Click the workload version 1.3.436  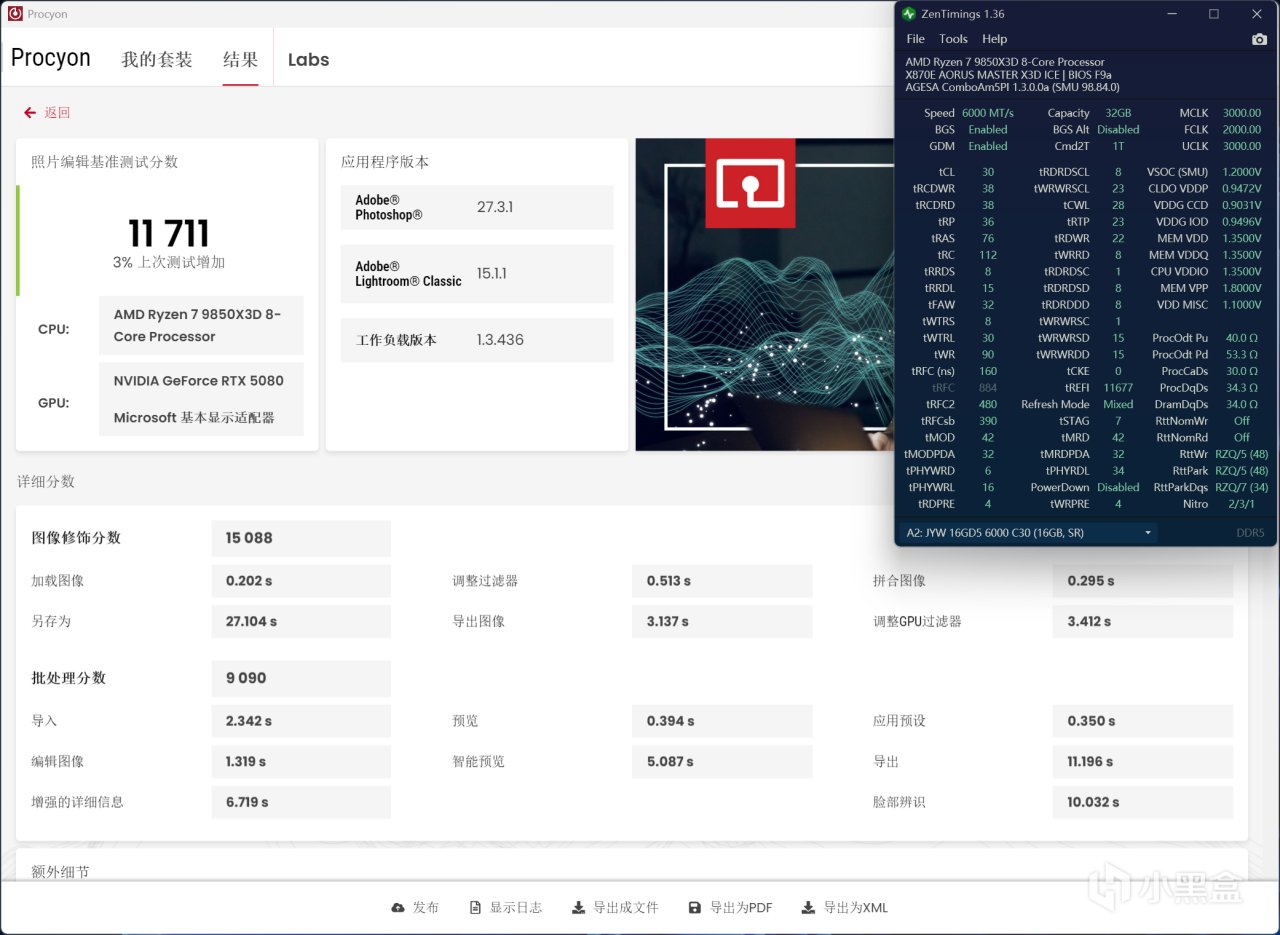coord(500,340)
